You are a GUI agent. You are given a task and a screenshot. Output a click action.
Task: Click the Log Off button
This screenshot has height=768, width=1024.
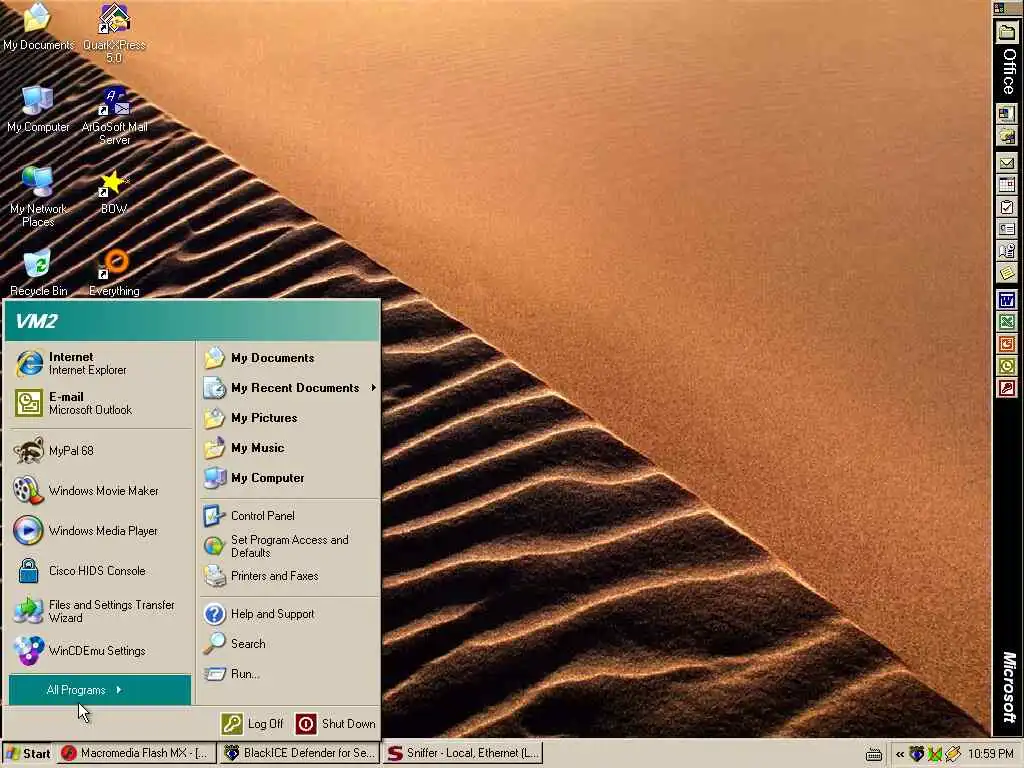pos(253,724)
